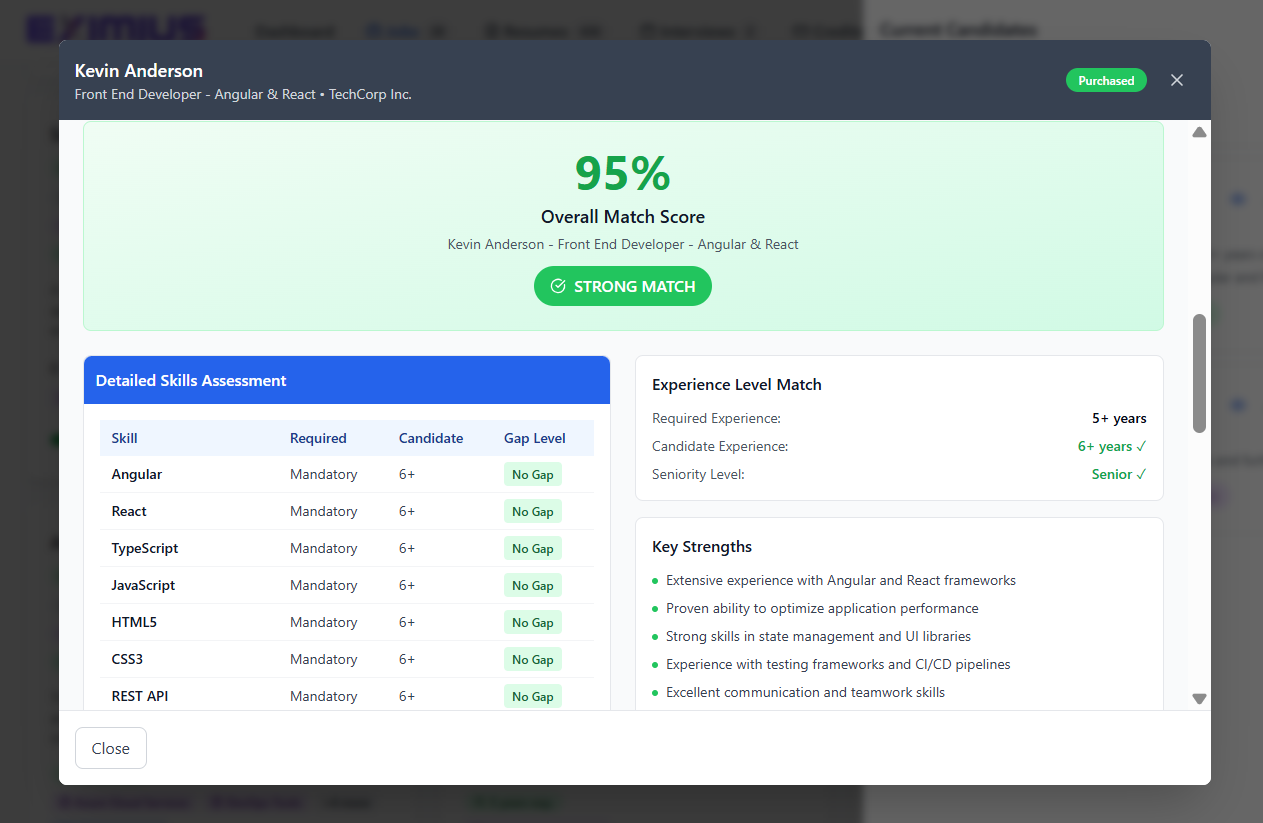
Task: Close the candidate dialog with the X icon
Action: click(1177, 80)
